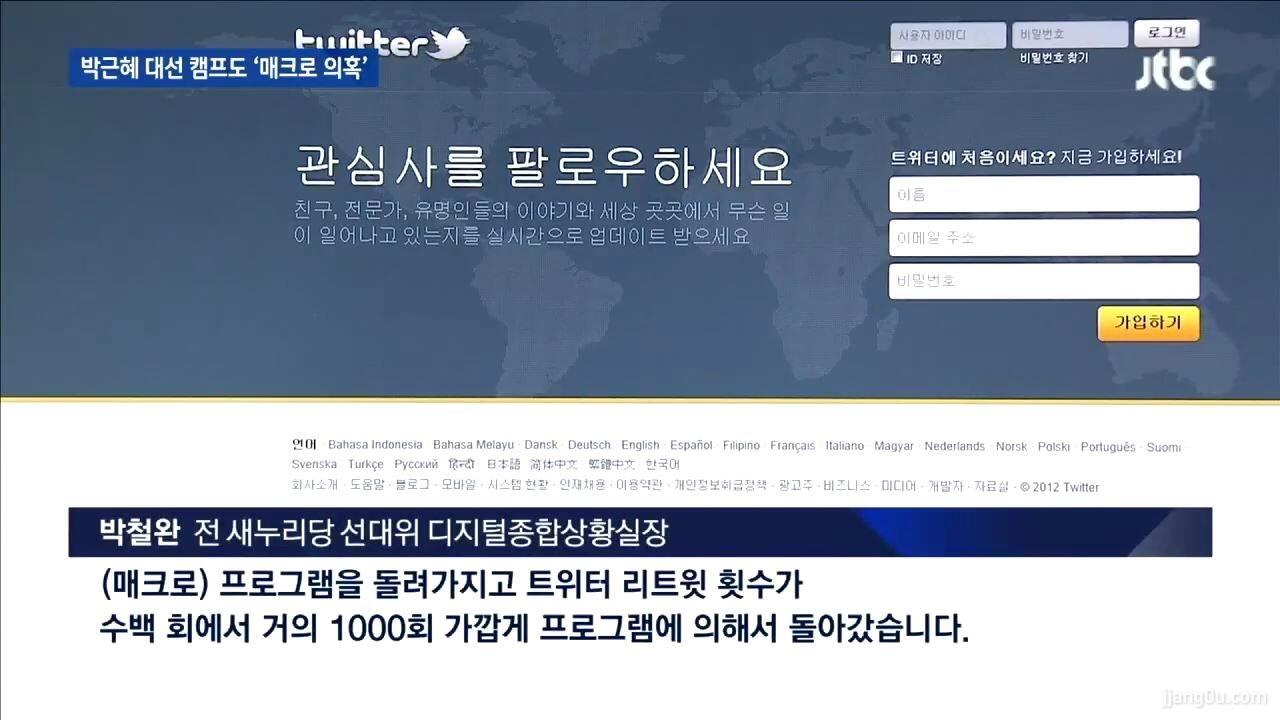Click the 관심사를 팔로우하세요 headline
Viewport: 1280px width, 720px height.
click(x=544, y=166)
